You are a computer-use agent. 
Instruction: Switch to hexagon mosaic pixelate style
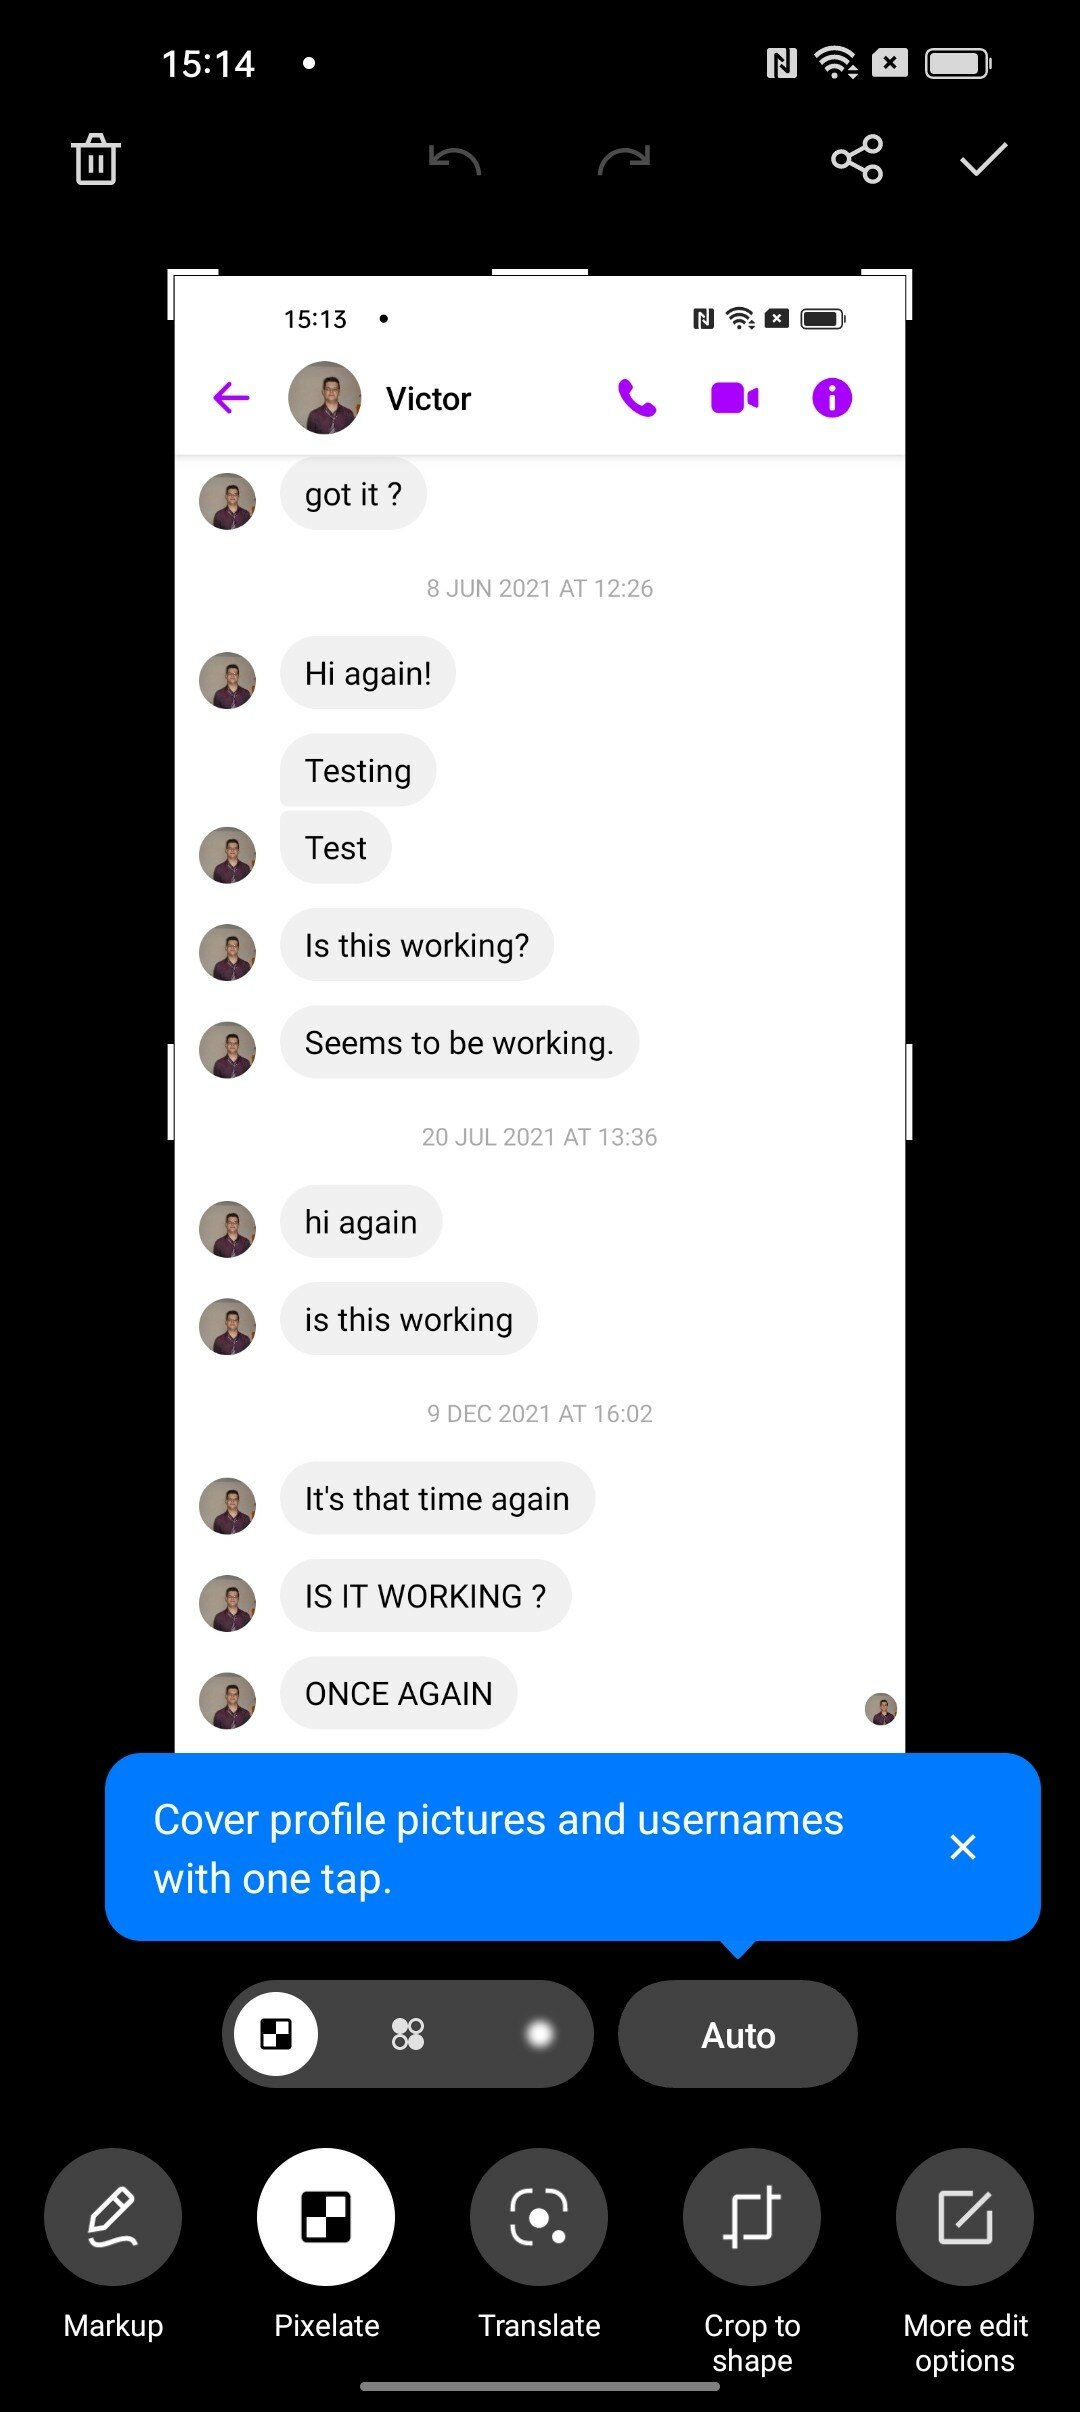408,2034
